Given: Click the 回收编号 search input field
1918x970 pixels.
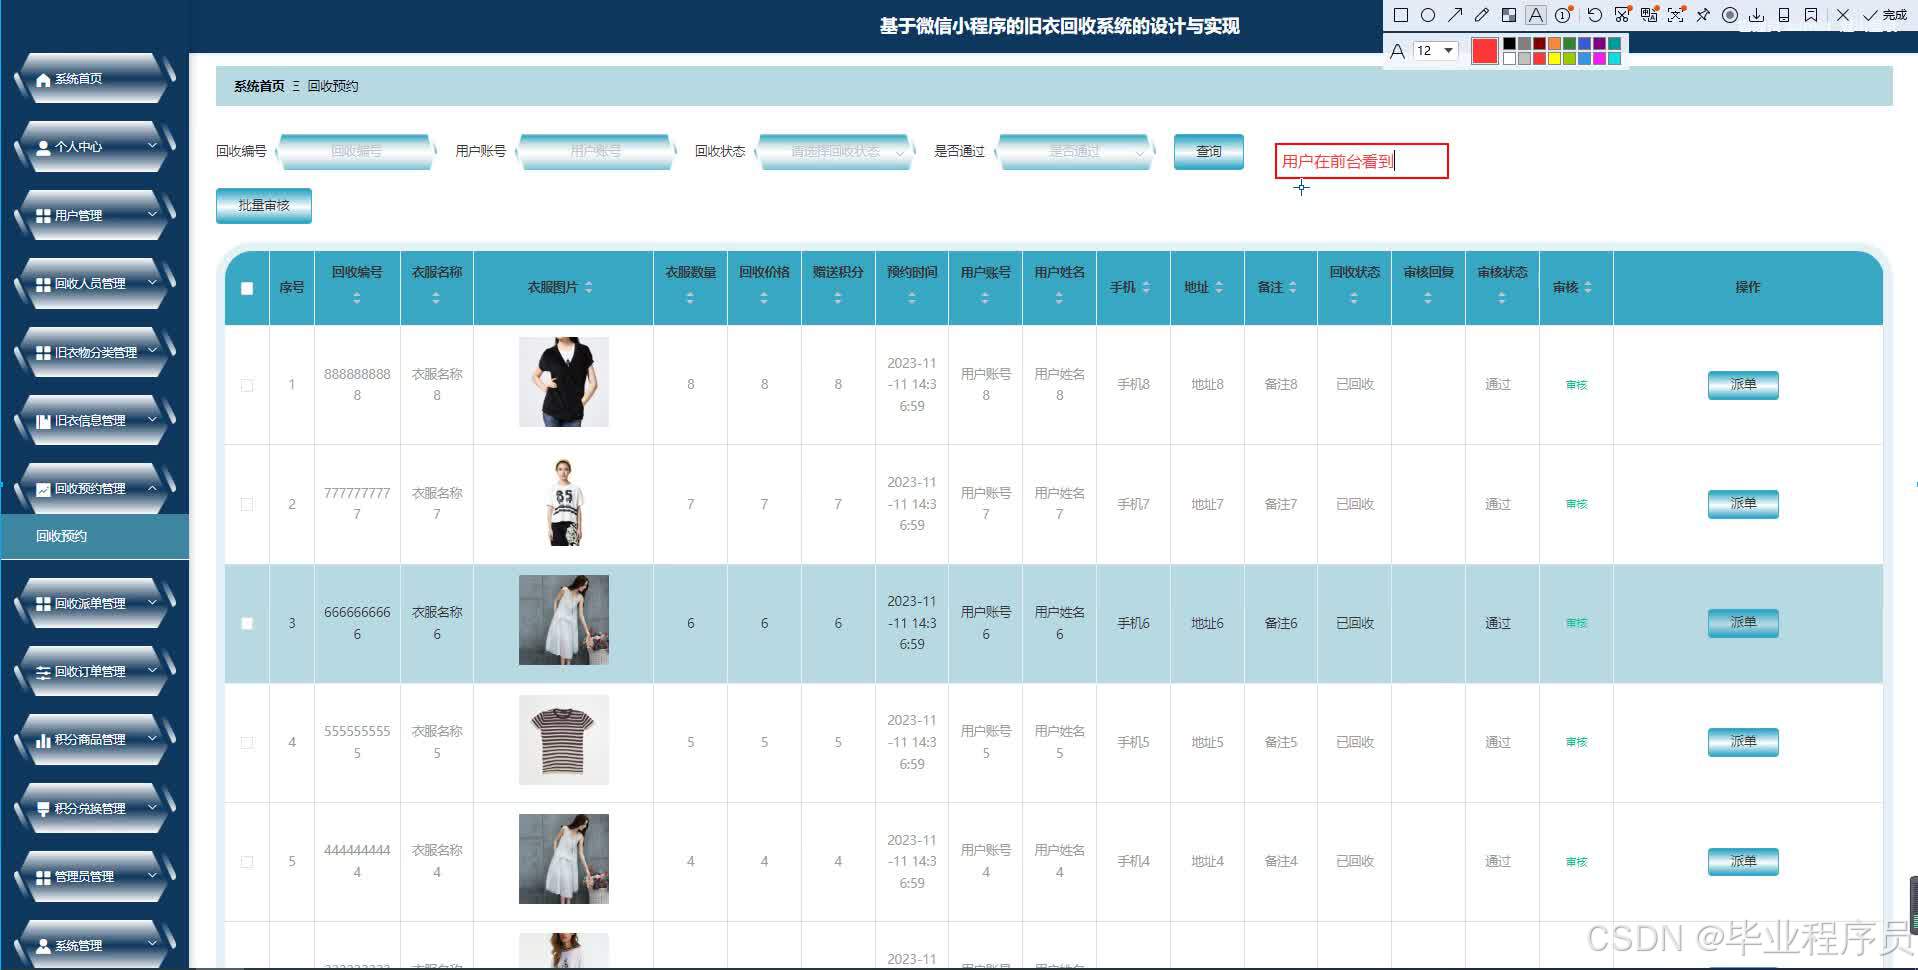Looking at the screenshot, I should pyautogui.click(x=356, y=151).
